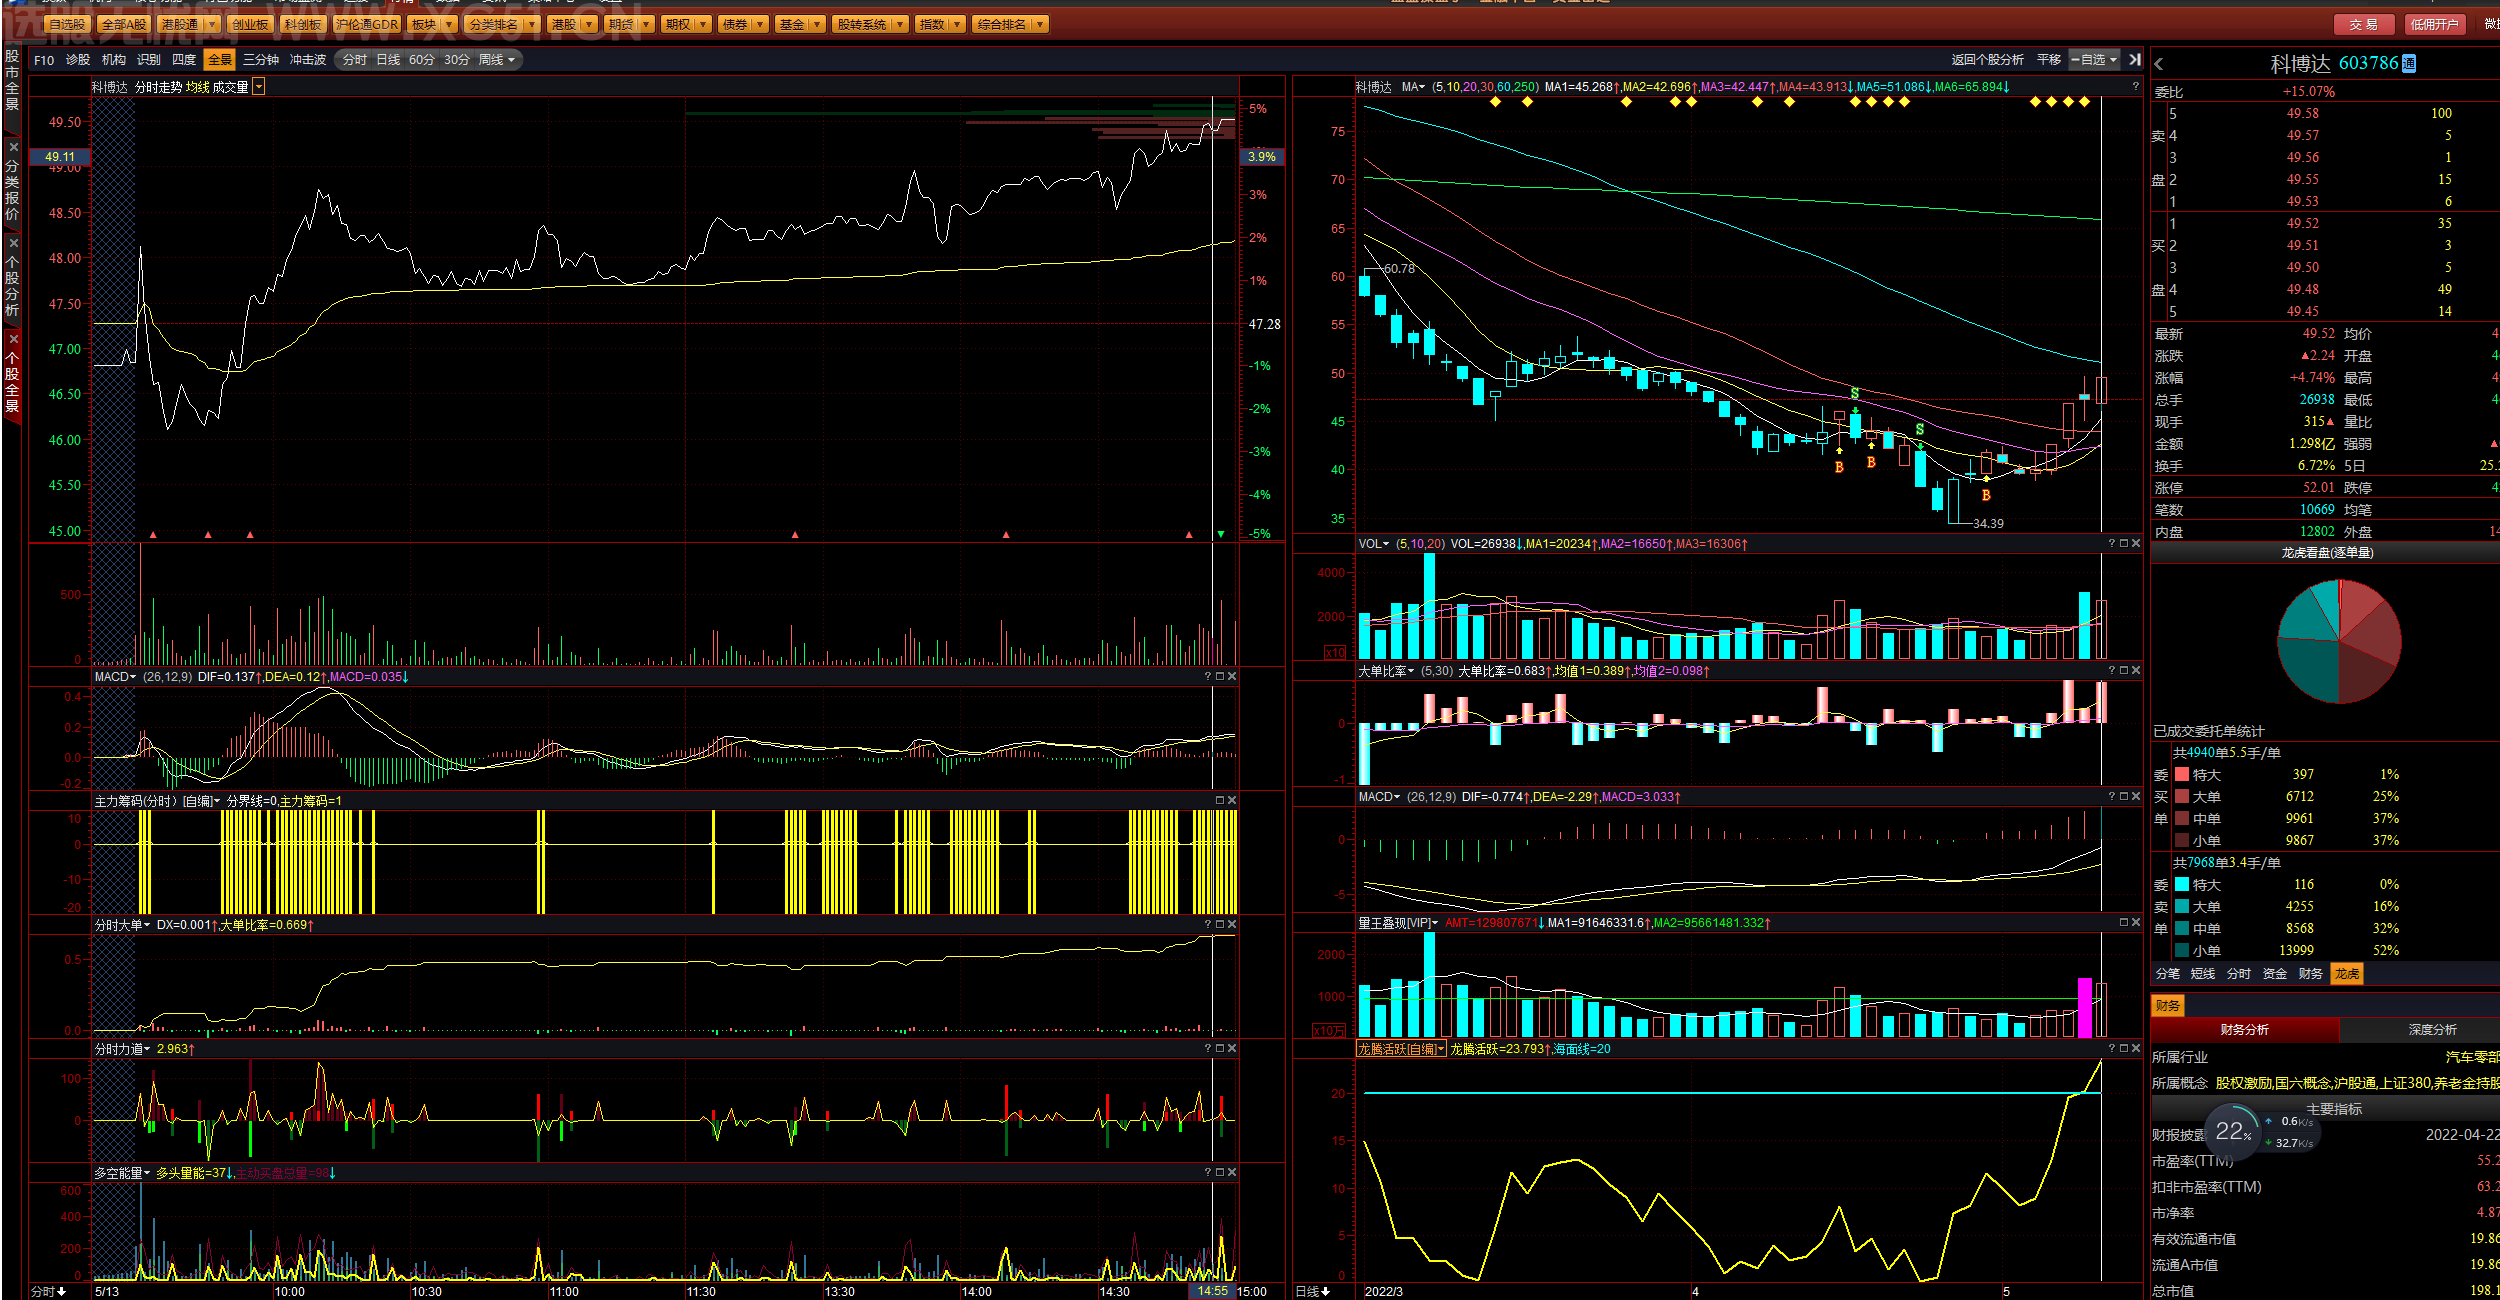2500x1300 pixels.
Task: Click the 通 badge next to stock code 603786
Action: (2408, 64)
